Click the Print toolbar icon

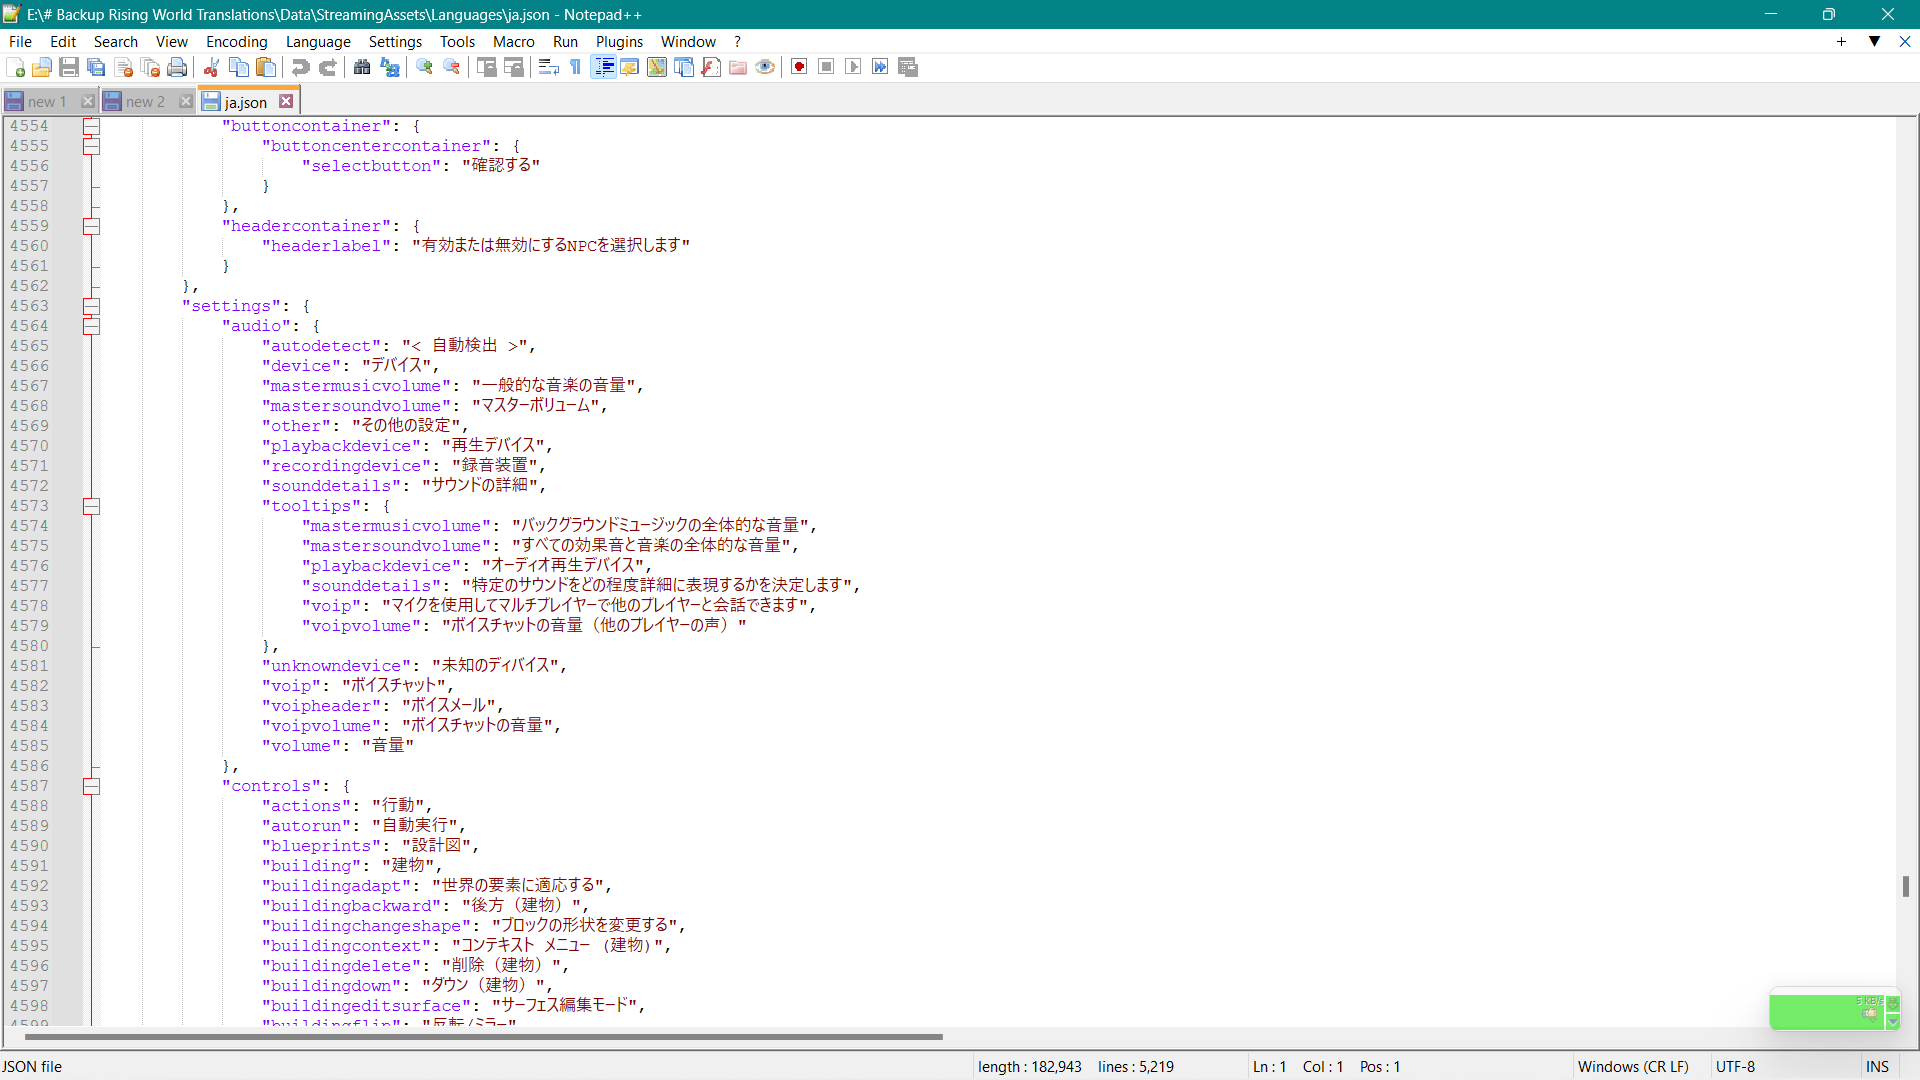click(x=177, y=67)
